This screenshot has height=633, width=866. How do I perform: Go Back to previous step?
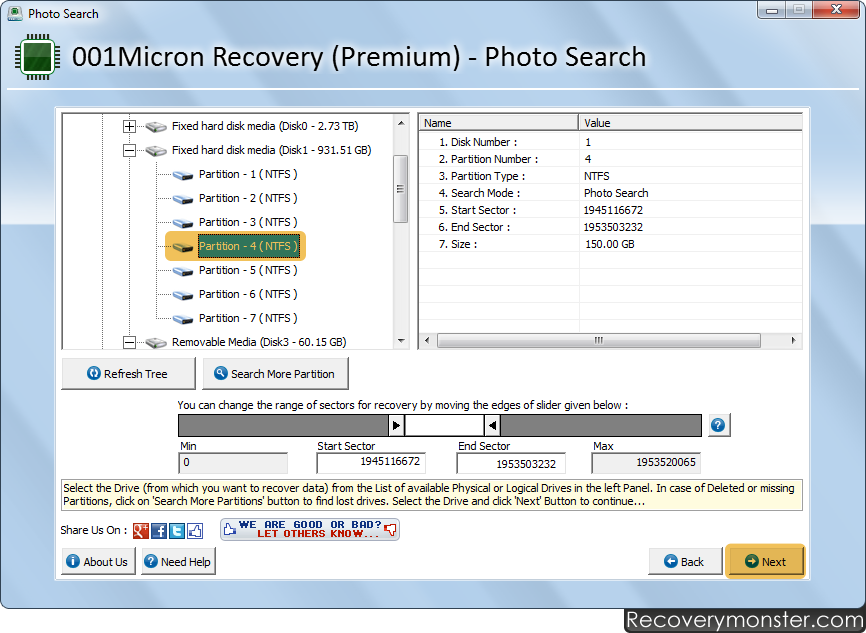(x=685, y=561)
